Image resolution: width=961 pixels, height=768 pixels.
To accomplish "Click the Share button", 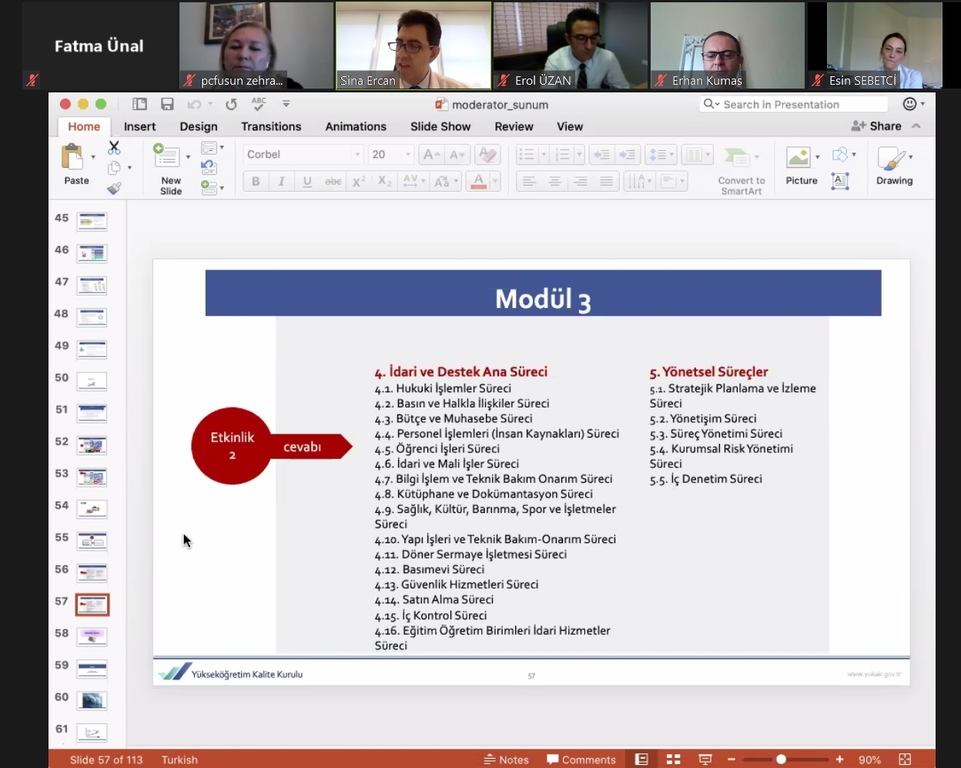I will 876,126.
